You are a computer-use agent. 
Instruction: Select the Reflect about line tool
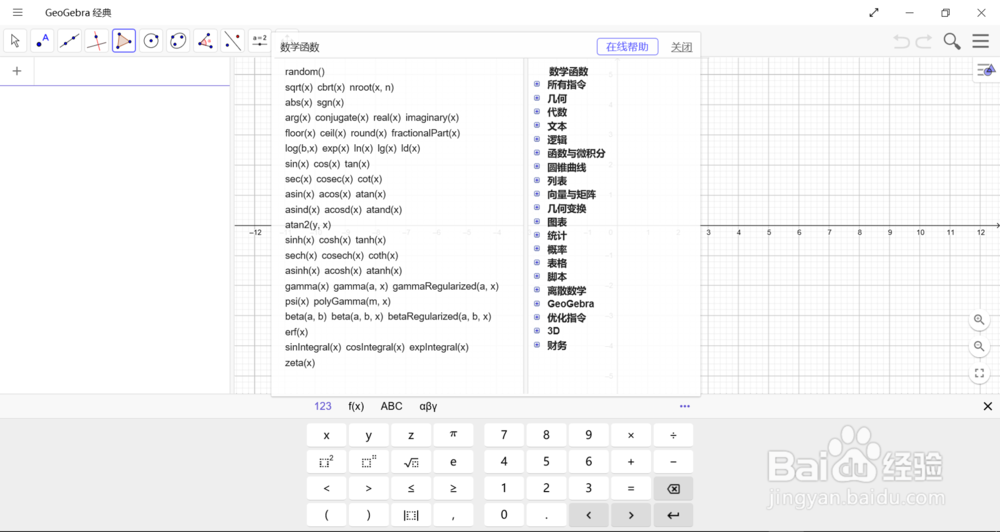233,41
